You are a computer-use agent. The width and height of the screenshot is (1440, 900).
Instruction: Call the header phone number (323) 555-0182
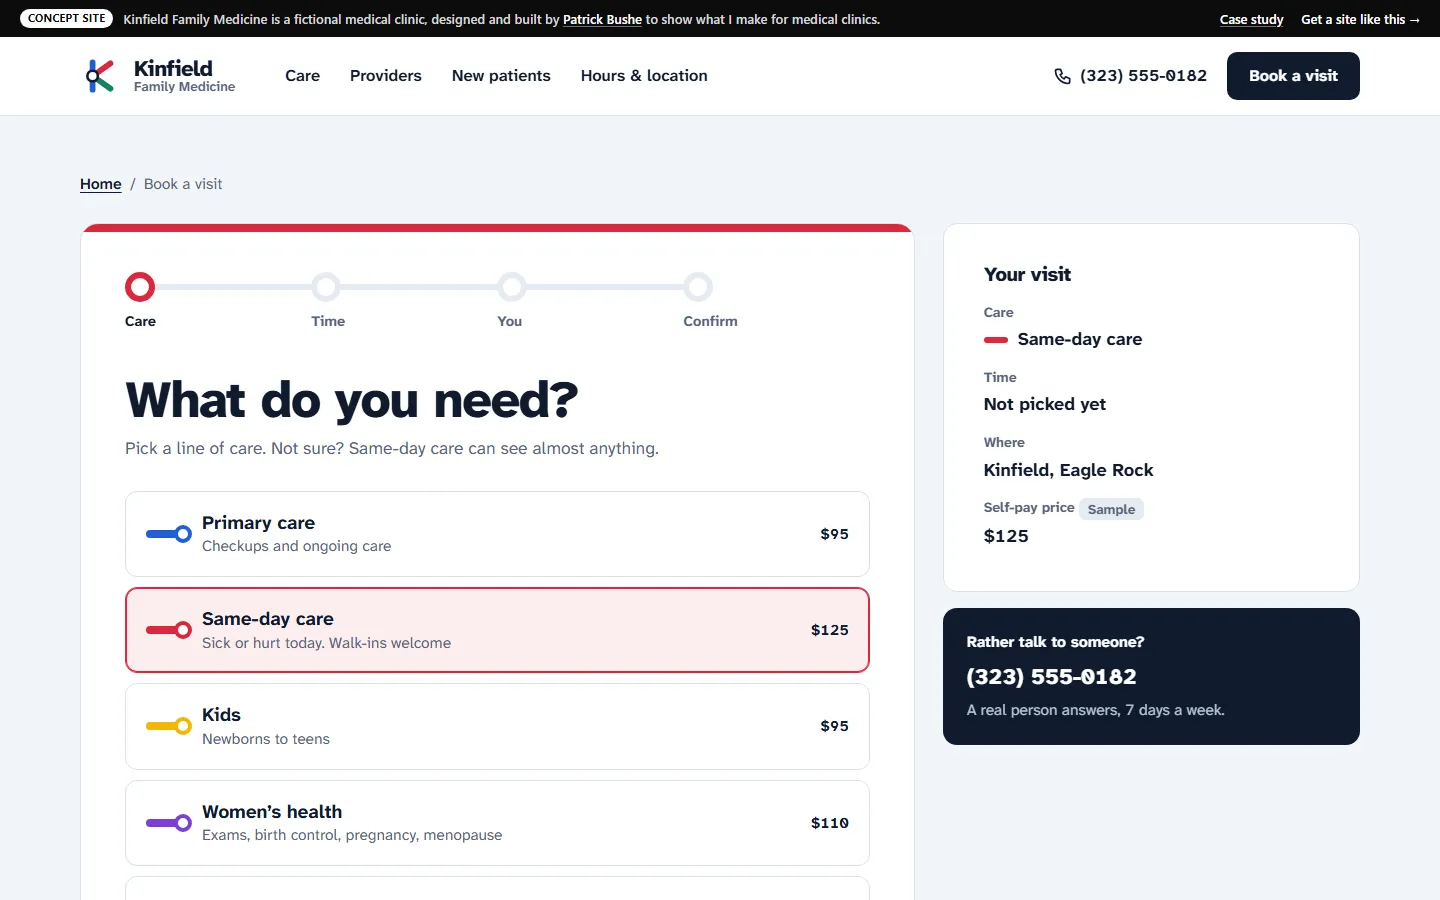pyautogui.click(x=1143, y=76)
